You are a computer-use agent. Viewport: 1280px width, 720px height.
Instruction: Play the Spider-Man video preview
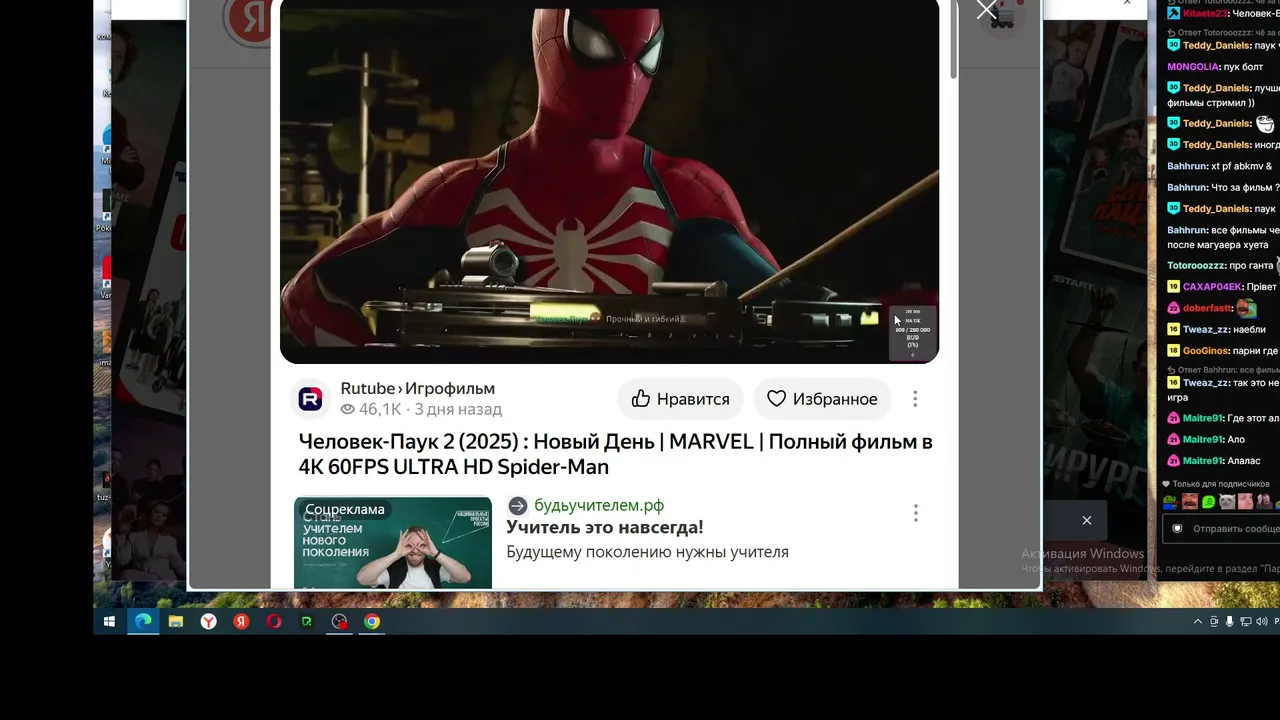(x=609, y=180)
